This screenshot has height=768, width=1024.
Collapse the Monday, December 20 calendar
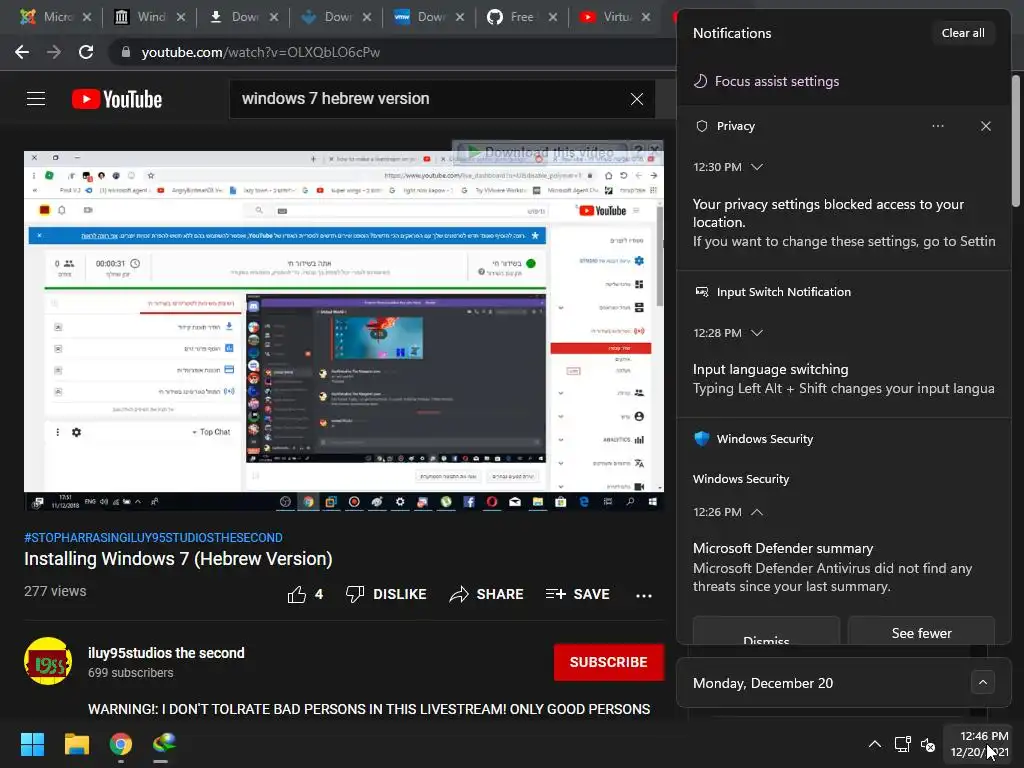(983, 682)
